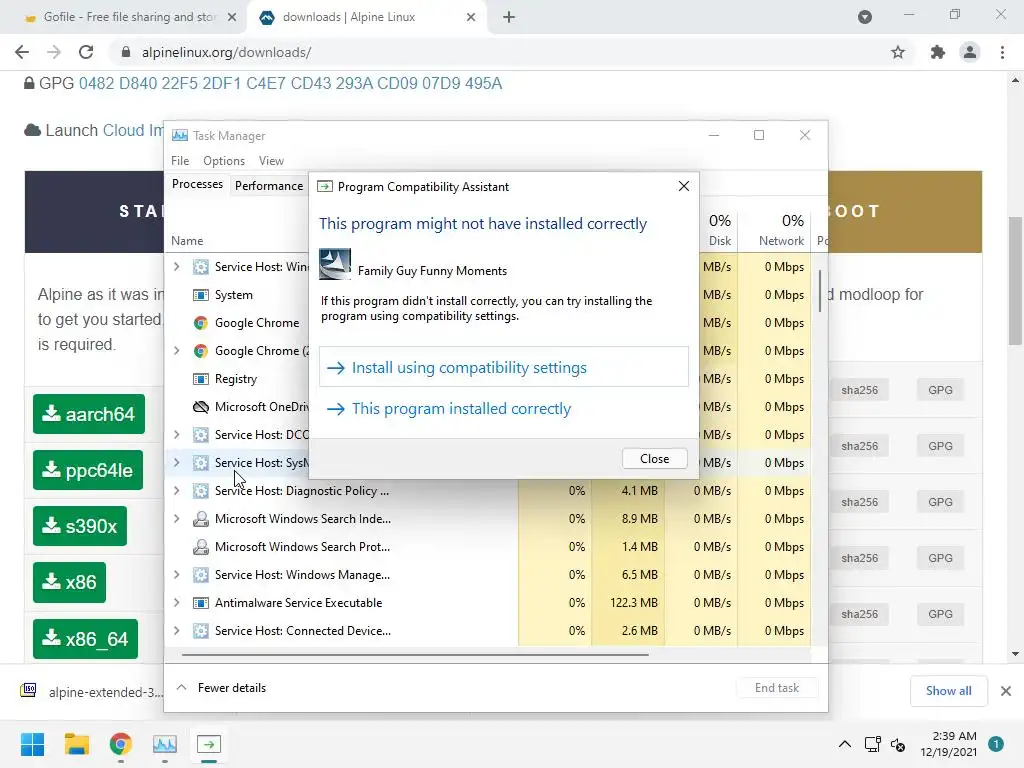
Task: Close Chrome downloads bar
Action: 1006,691
